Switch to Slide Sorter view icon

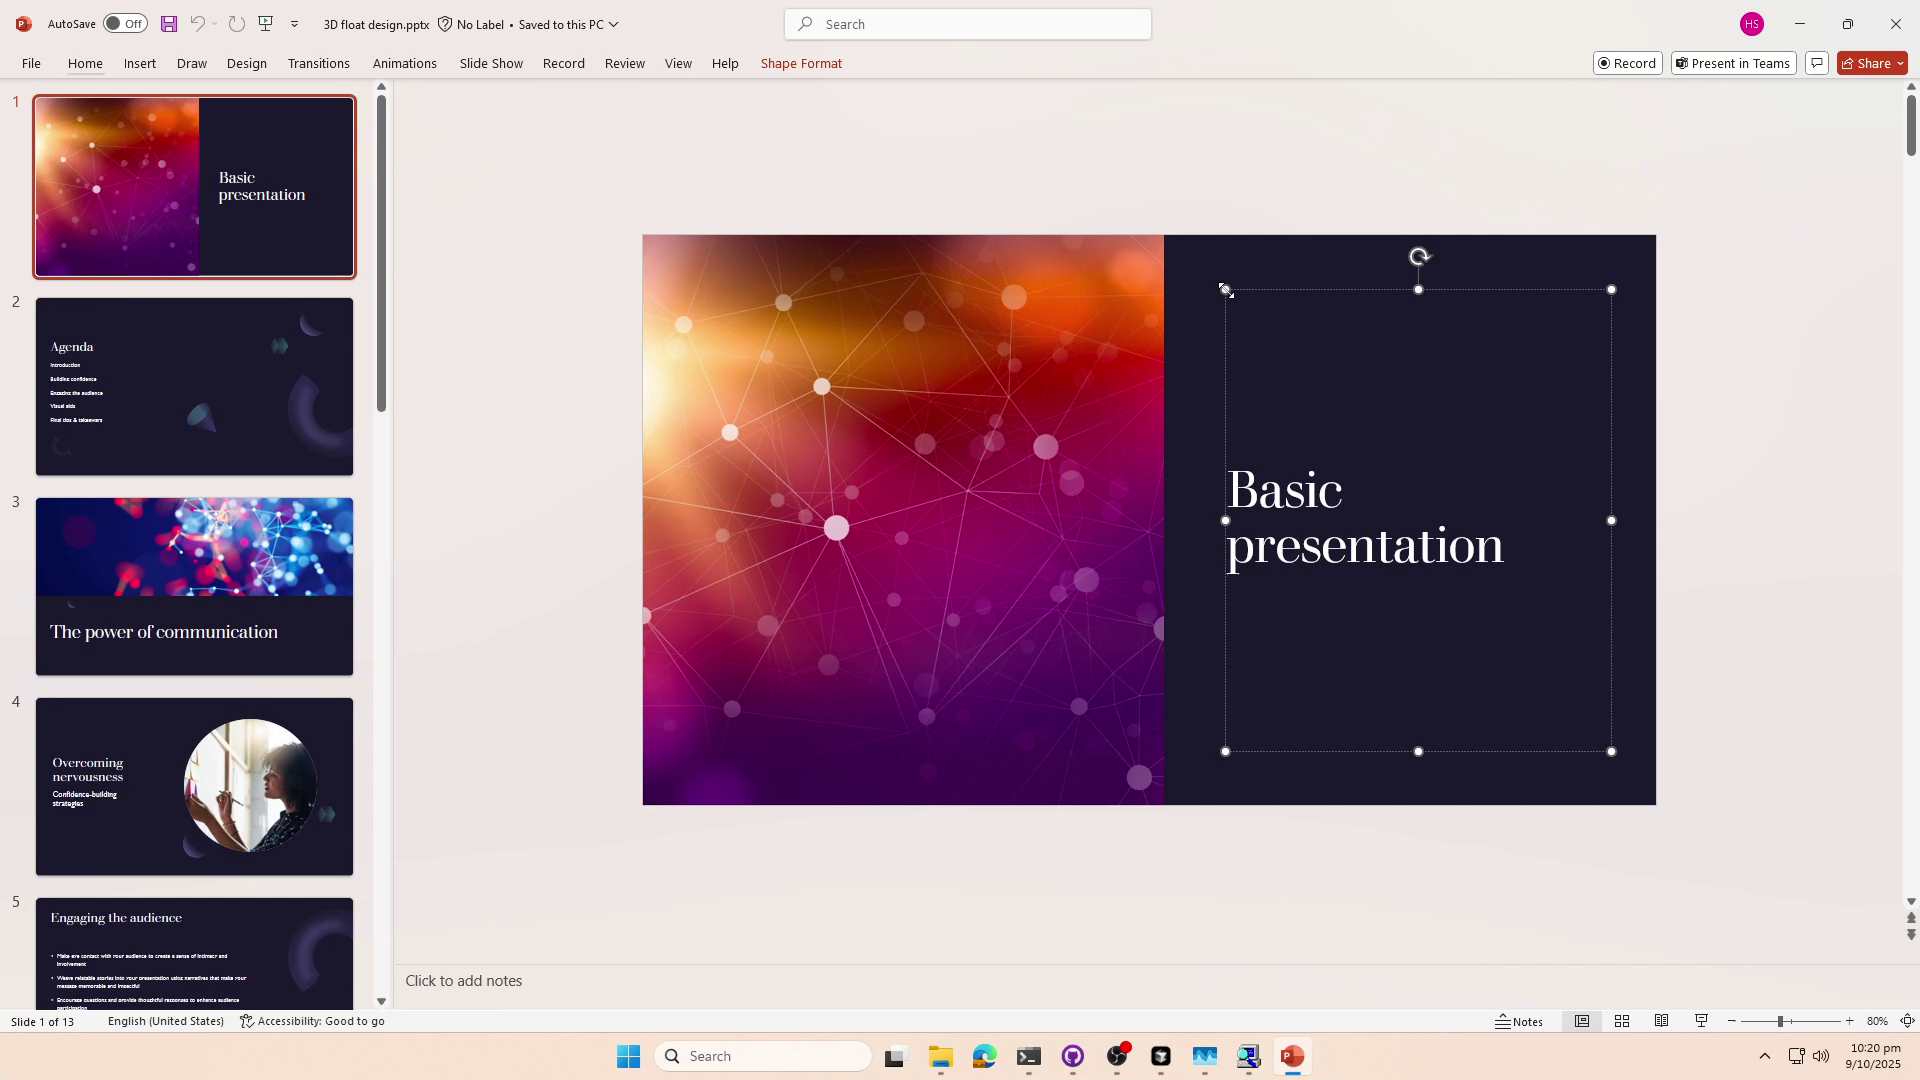point(1622,1021)
